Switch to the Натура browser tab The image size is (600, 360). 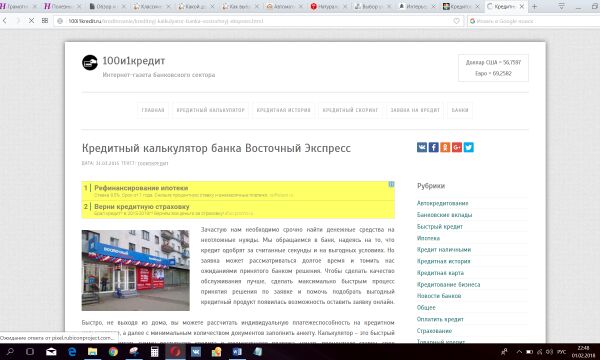point(329,7)
